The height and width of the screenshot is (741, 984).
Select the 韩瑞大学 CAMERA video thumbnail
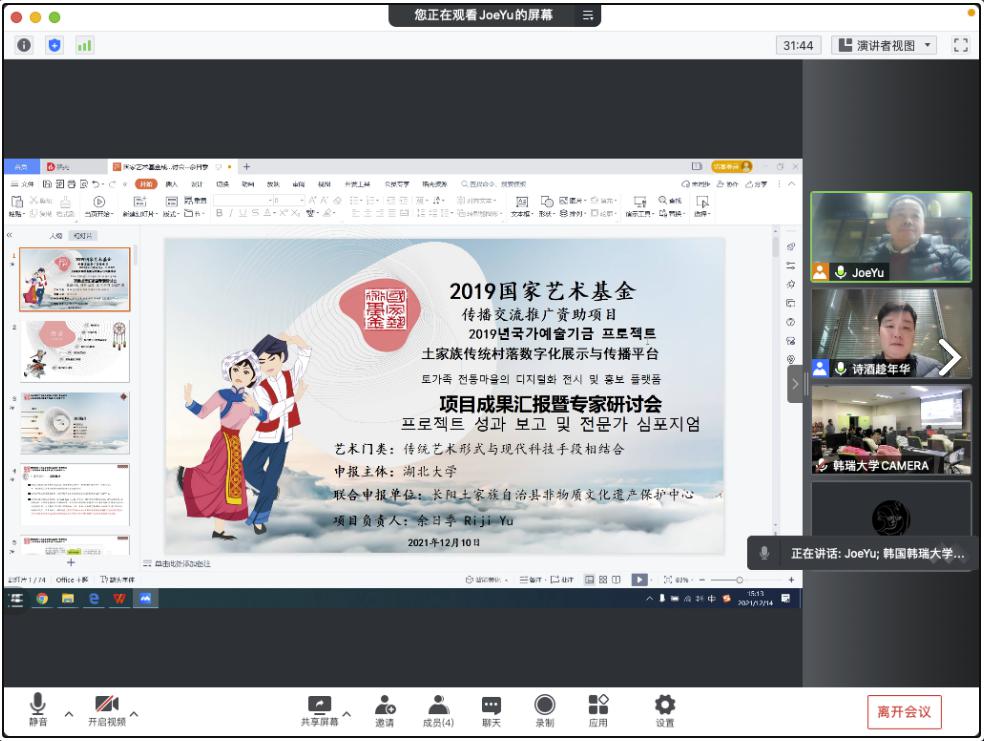click(x=891, y=430)
